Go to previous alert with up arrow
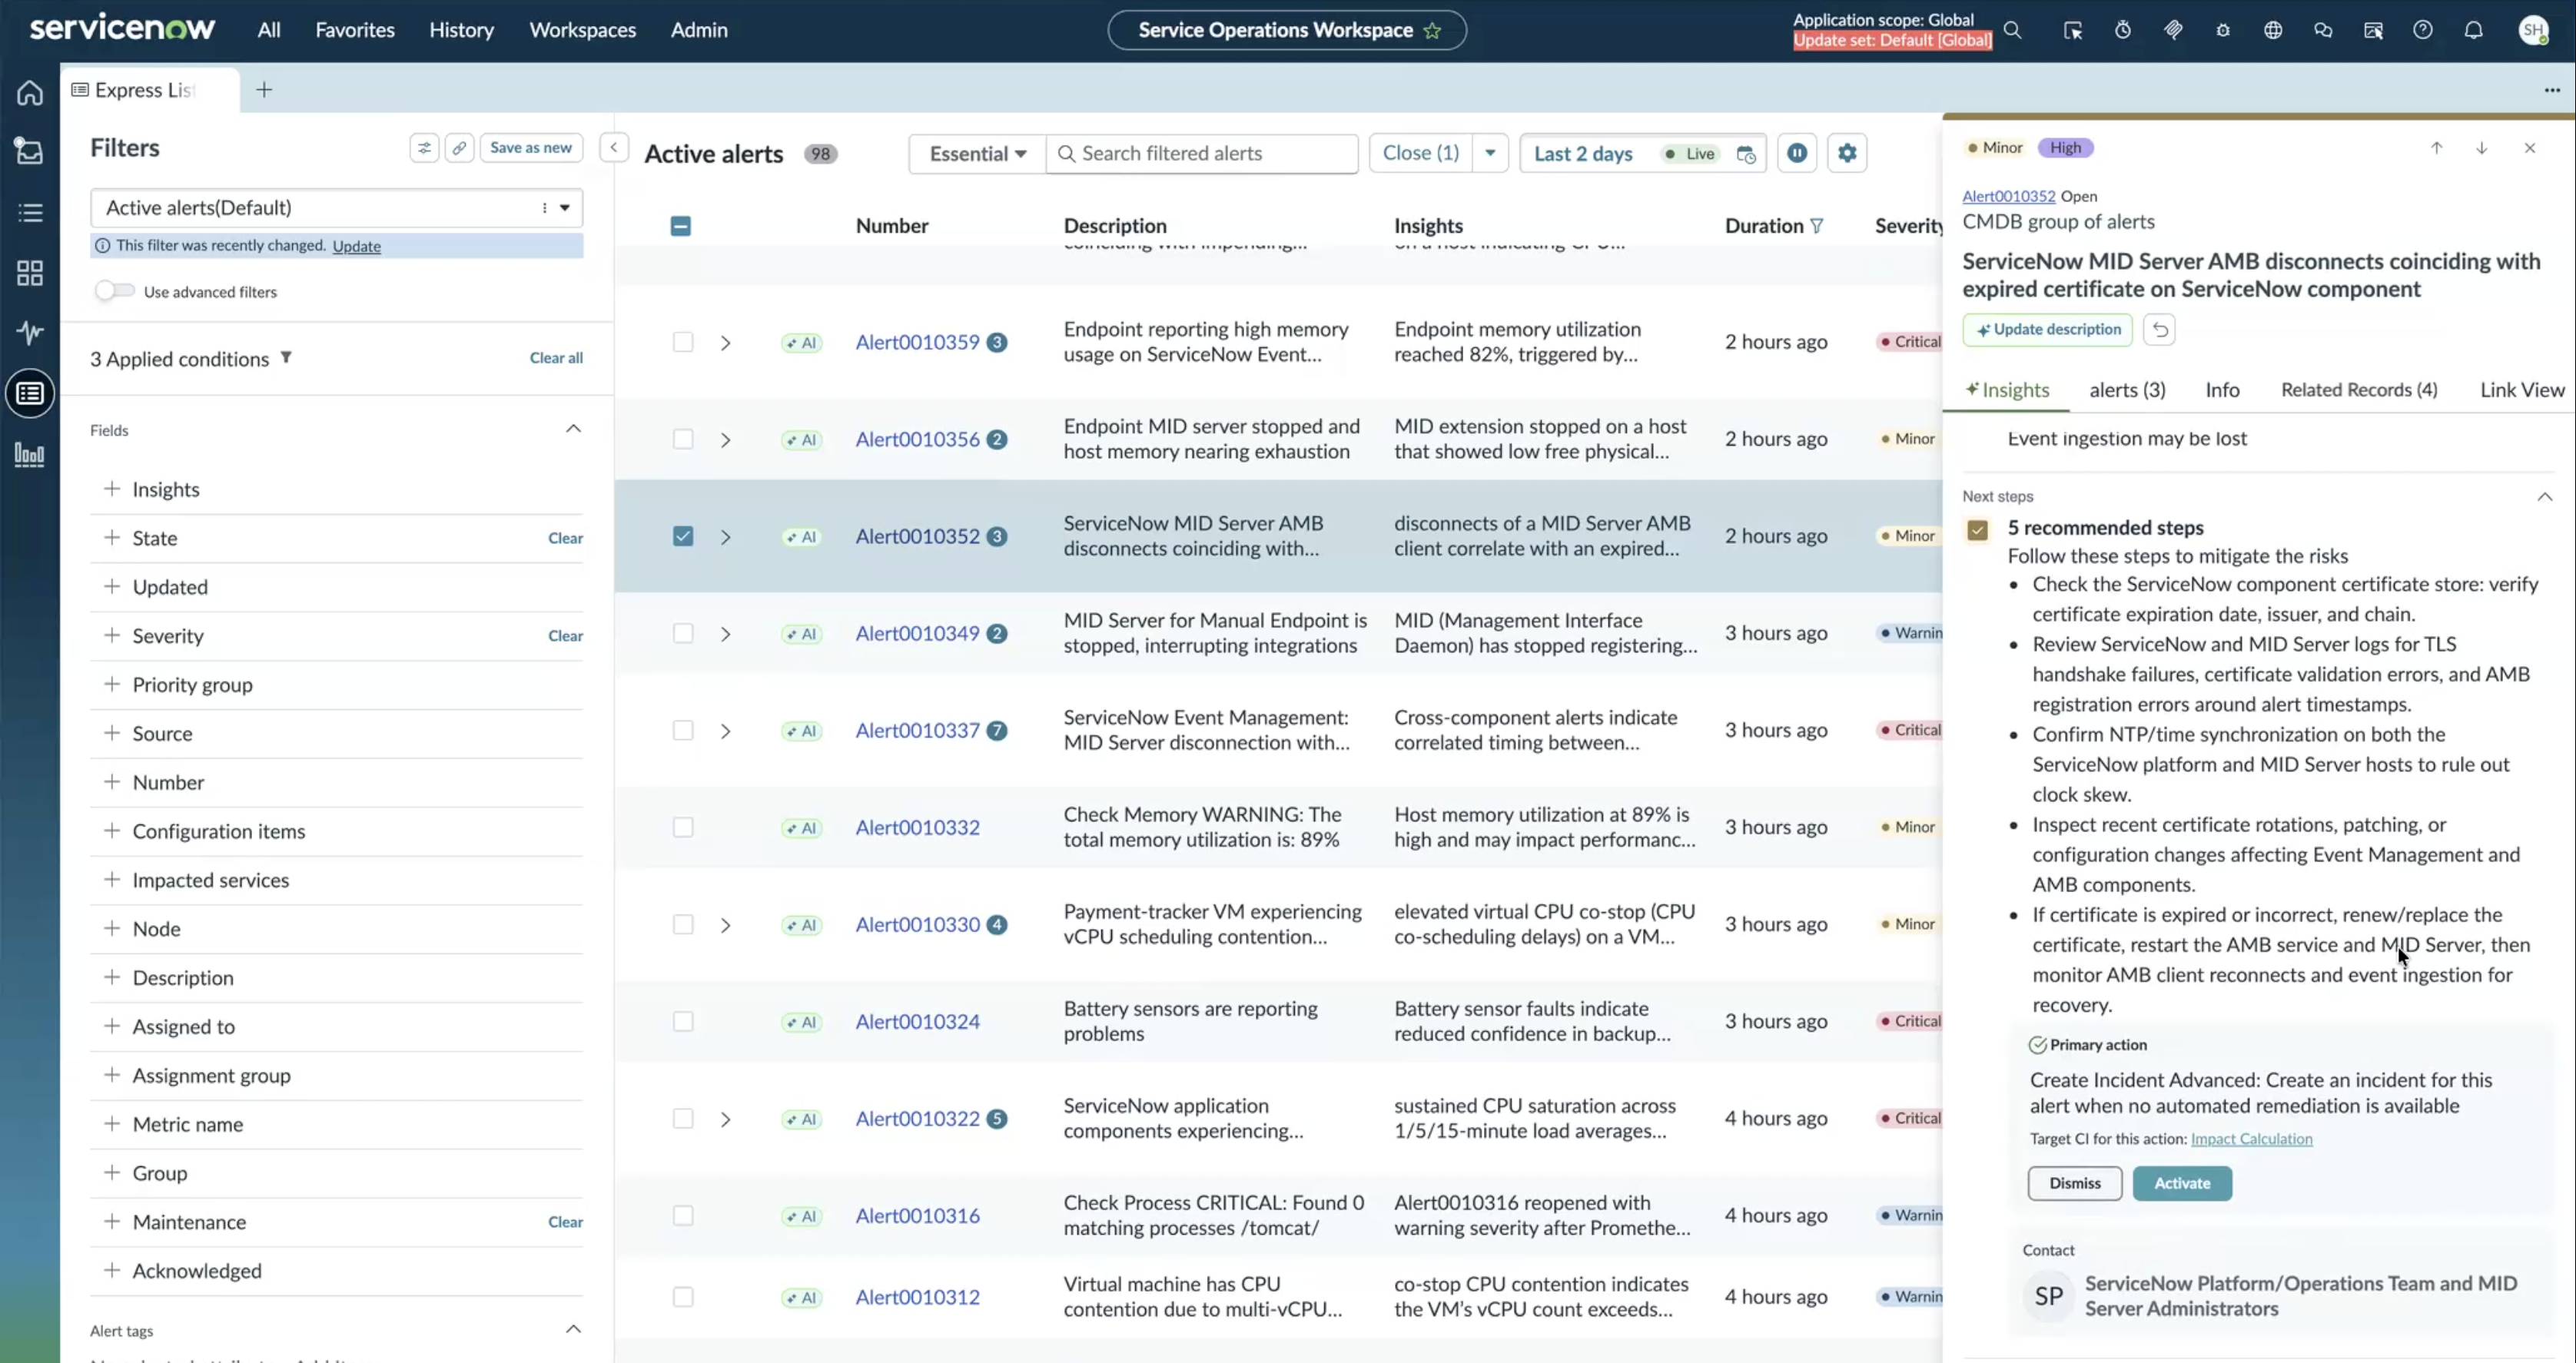The height and width of the screenshot is (1363, 2576). 2437,148
